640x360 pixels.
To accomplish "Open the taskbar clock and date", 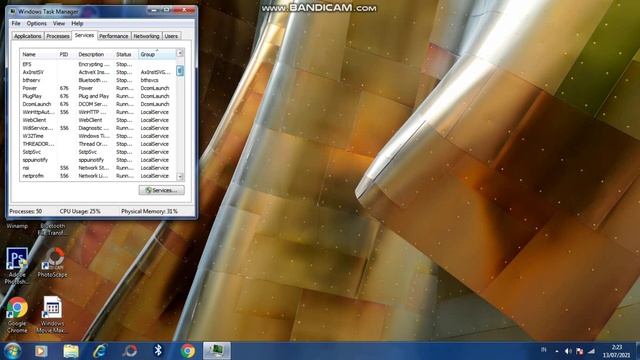I will pyautogui.click(x=617, y=351).
